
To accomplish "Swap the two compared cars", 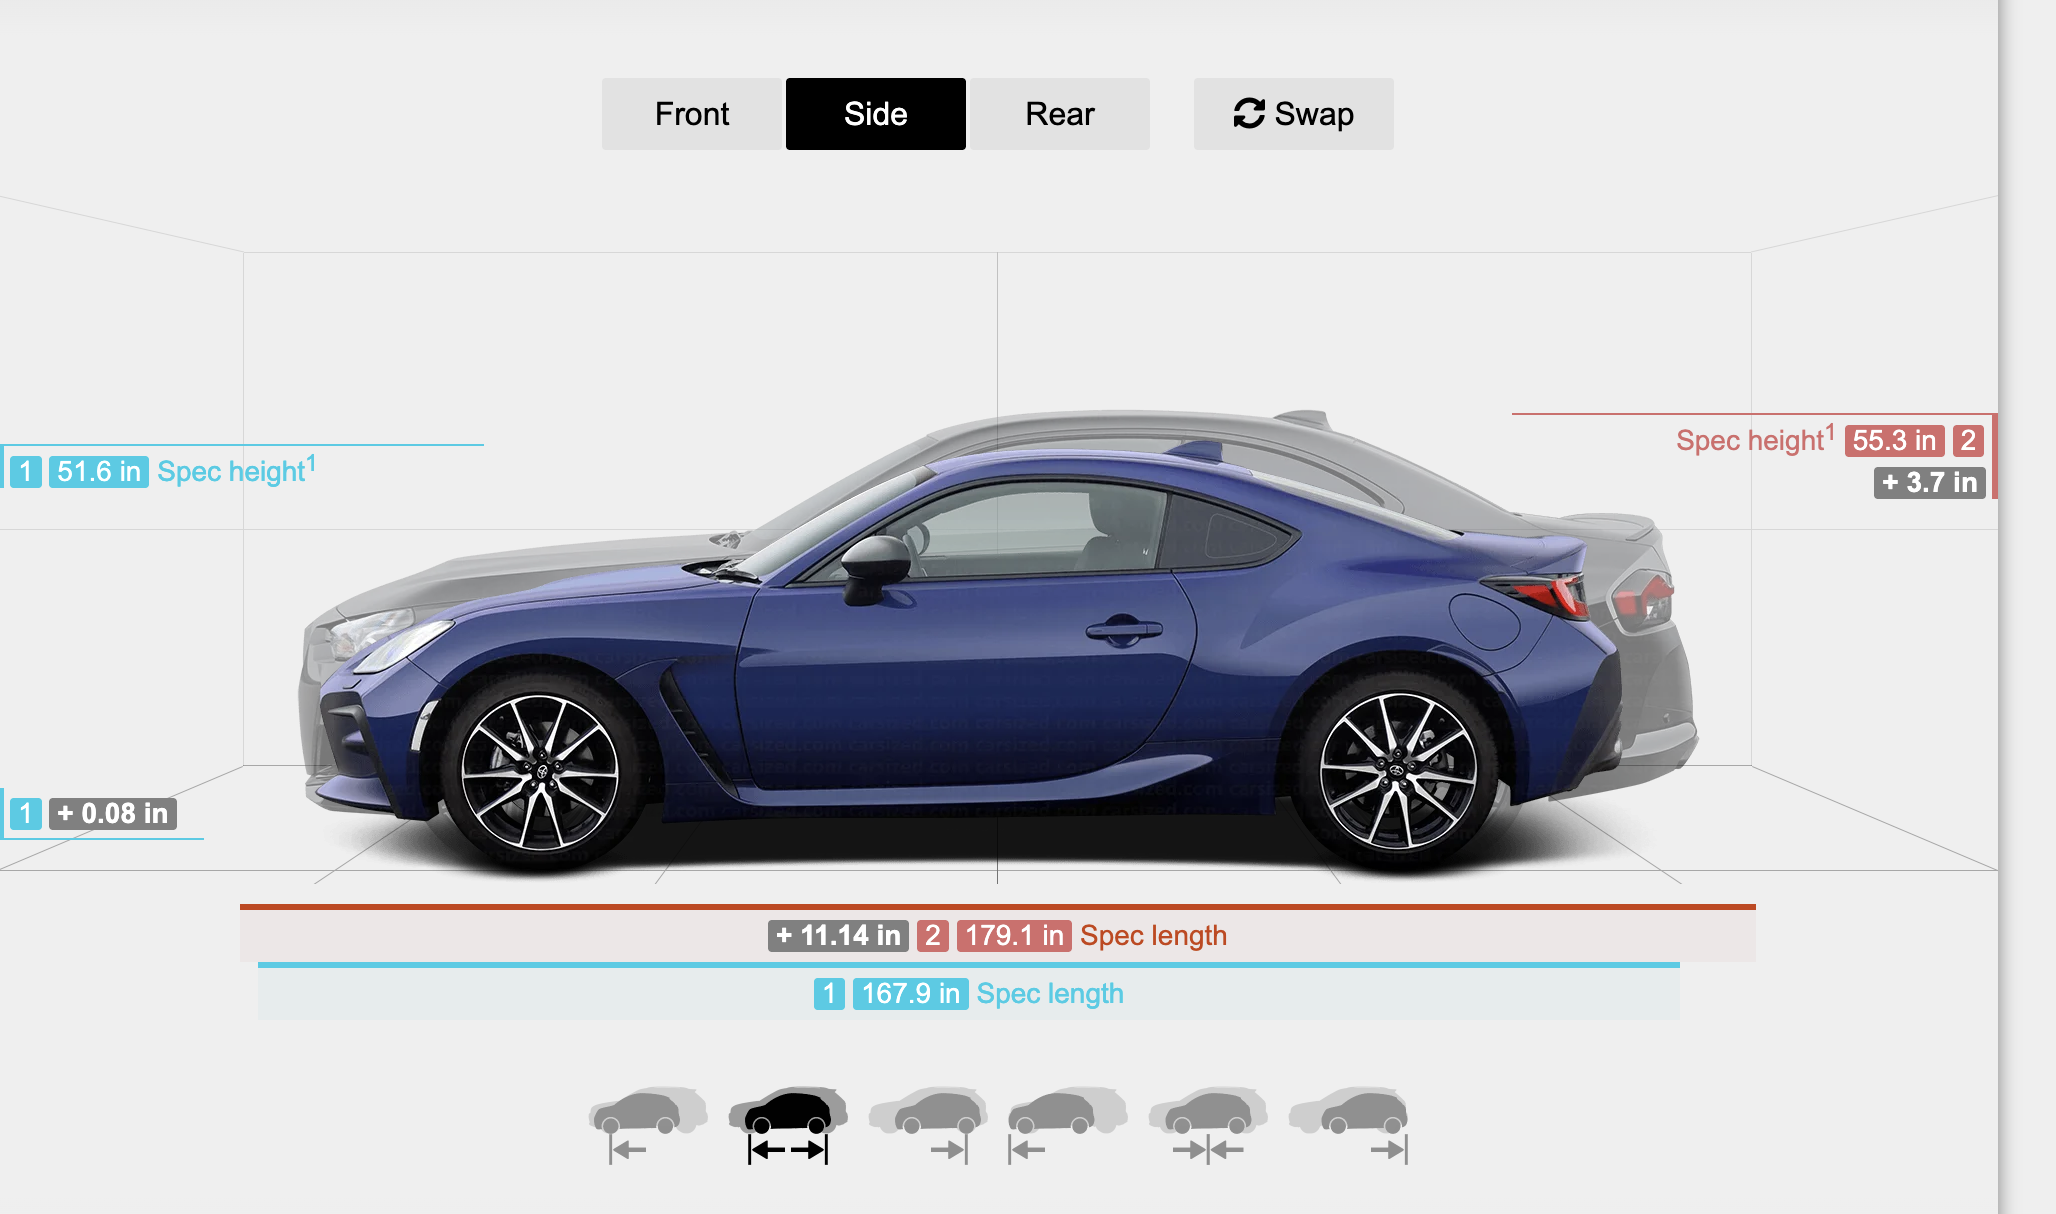I will click(1293, 114).
